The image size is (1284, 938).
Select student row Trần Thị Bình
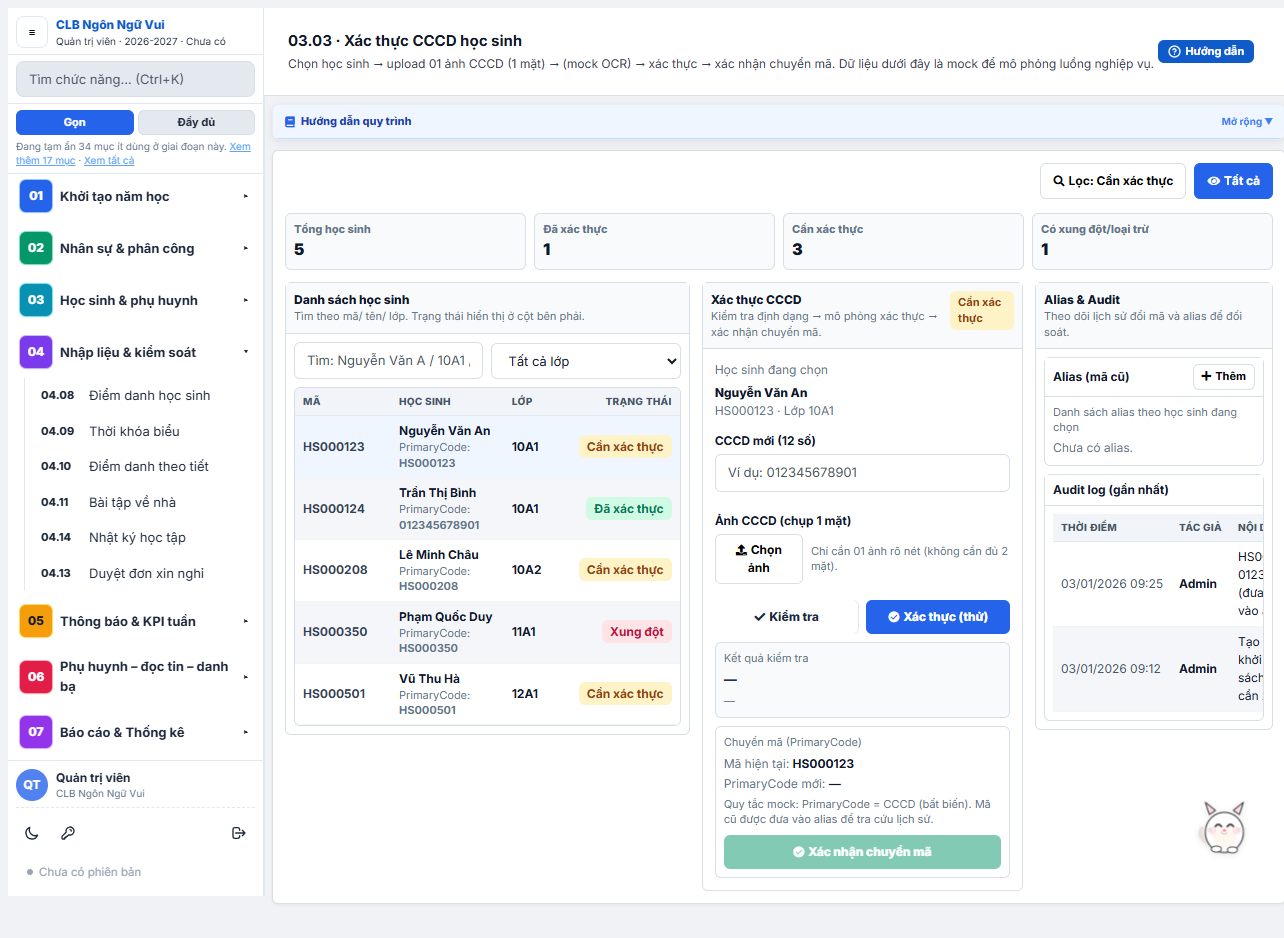(x=487, y=509)
